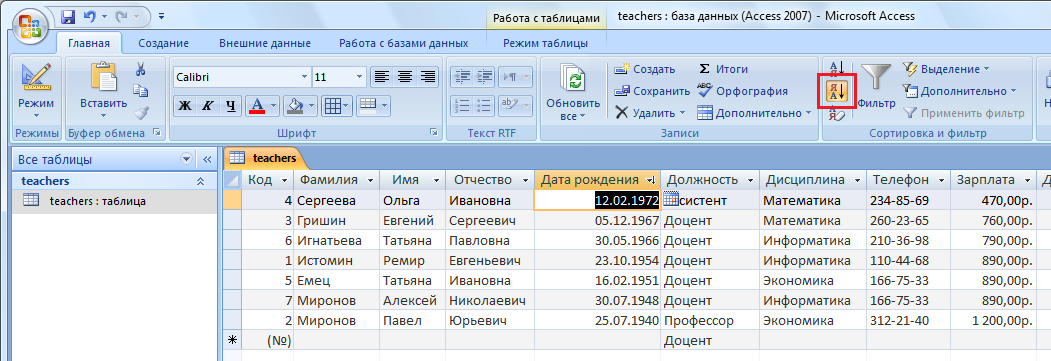
Task: Center text alignment in Шрифт group
Action: (405, 76)
